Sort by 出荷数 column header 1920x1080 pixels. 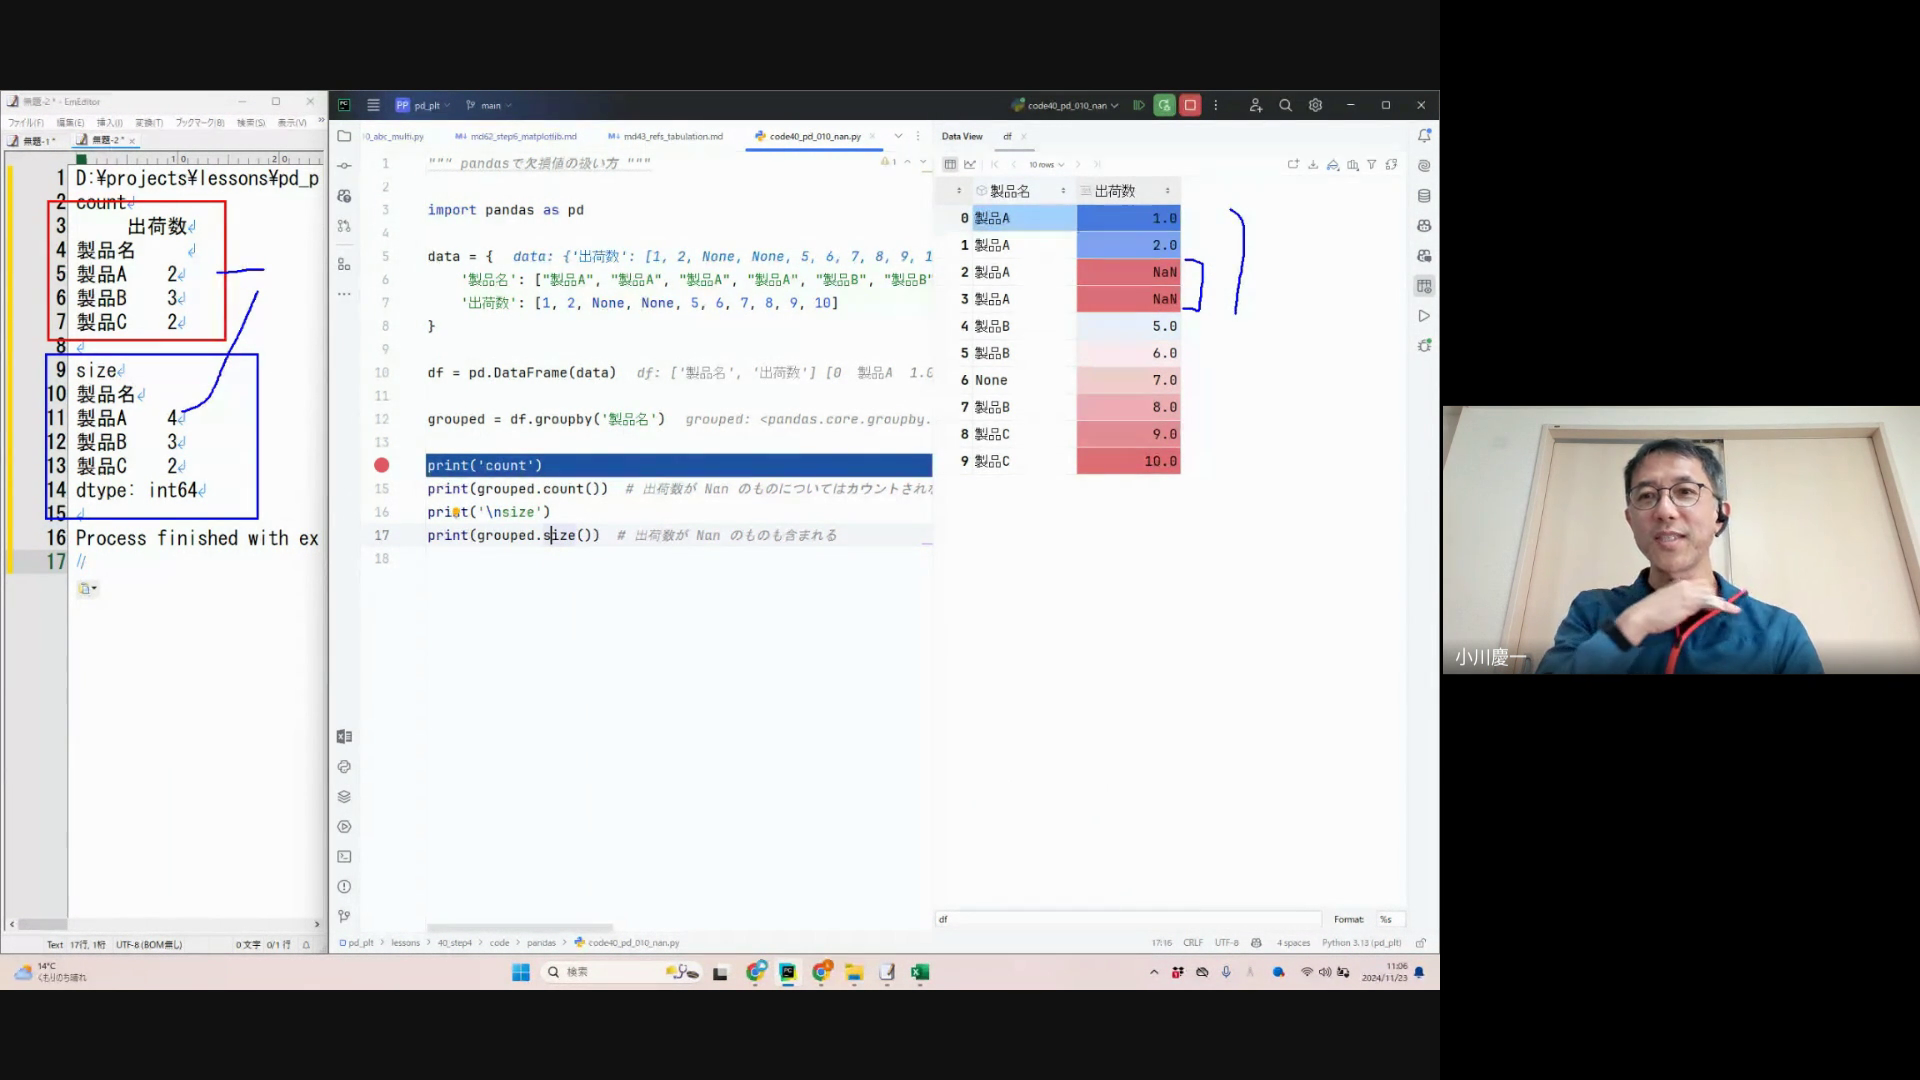1115,191
